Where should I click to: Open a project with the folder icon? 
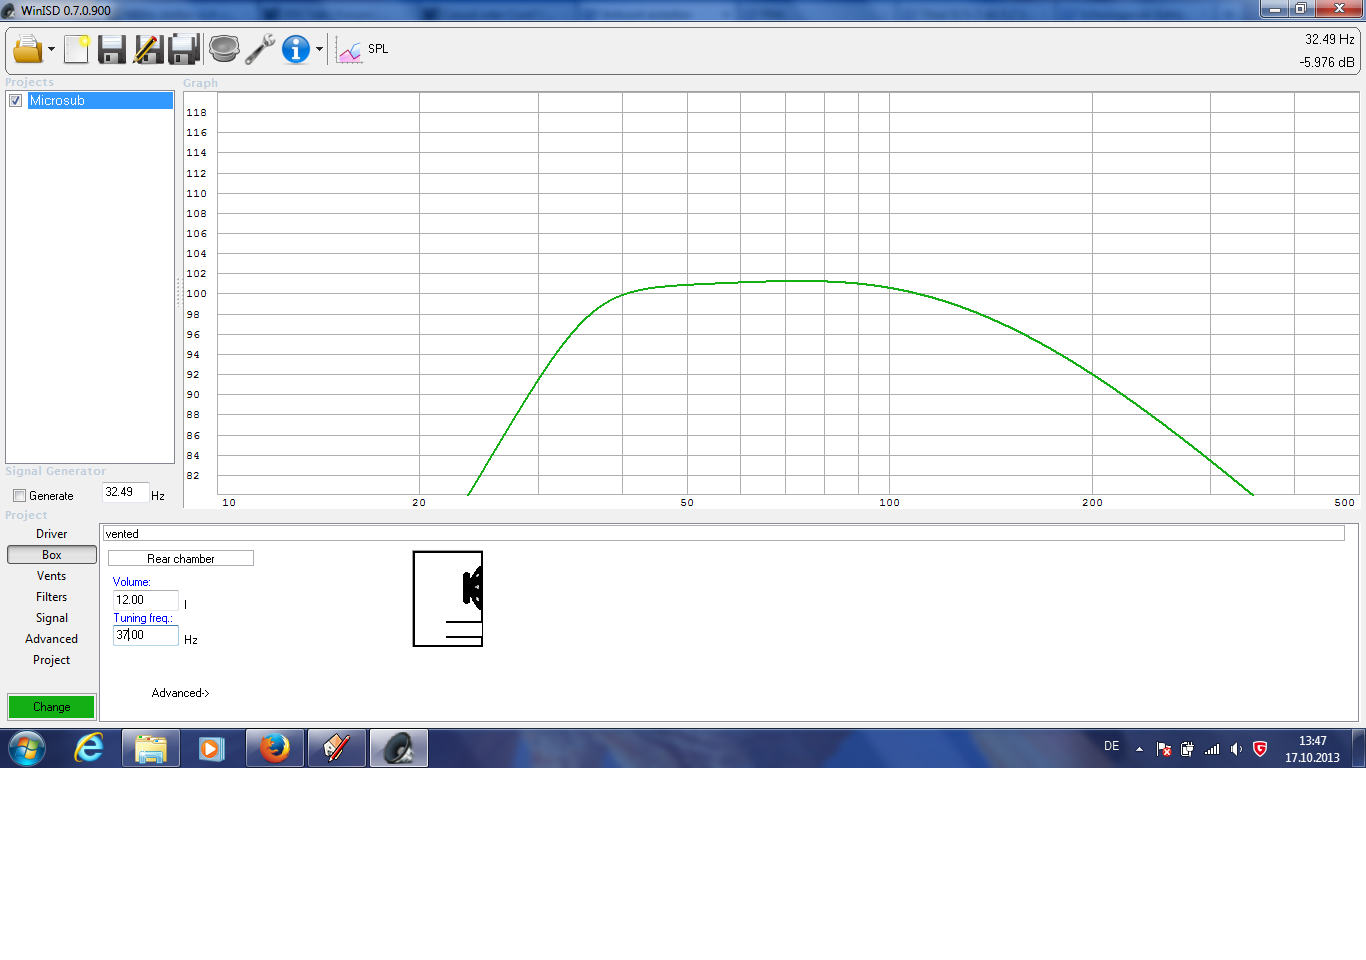coord(27,48)
